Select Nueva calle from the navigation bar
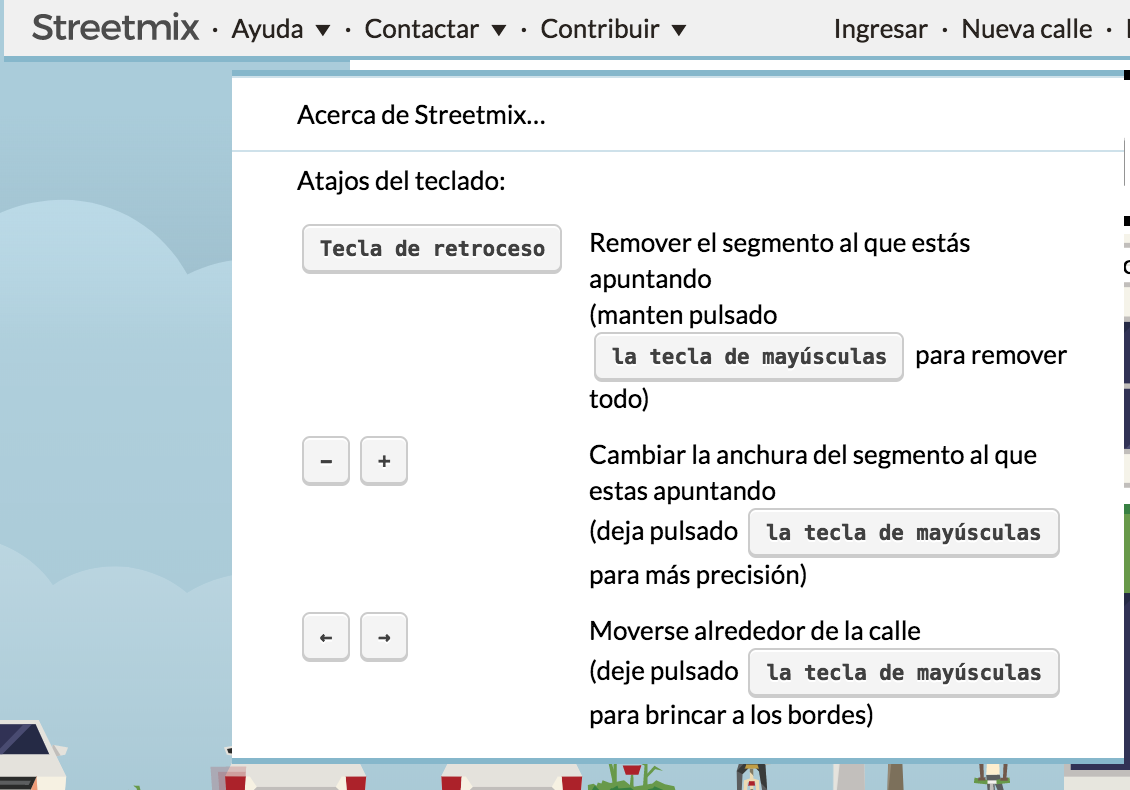The height and width of the screenshot is (790, 1130). (x=1027, y=29)
